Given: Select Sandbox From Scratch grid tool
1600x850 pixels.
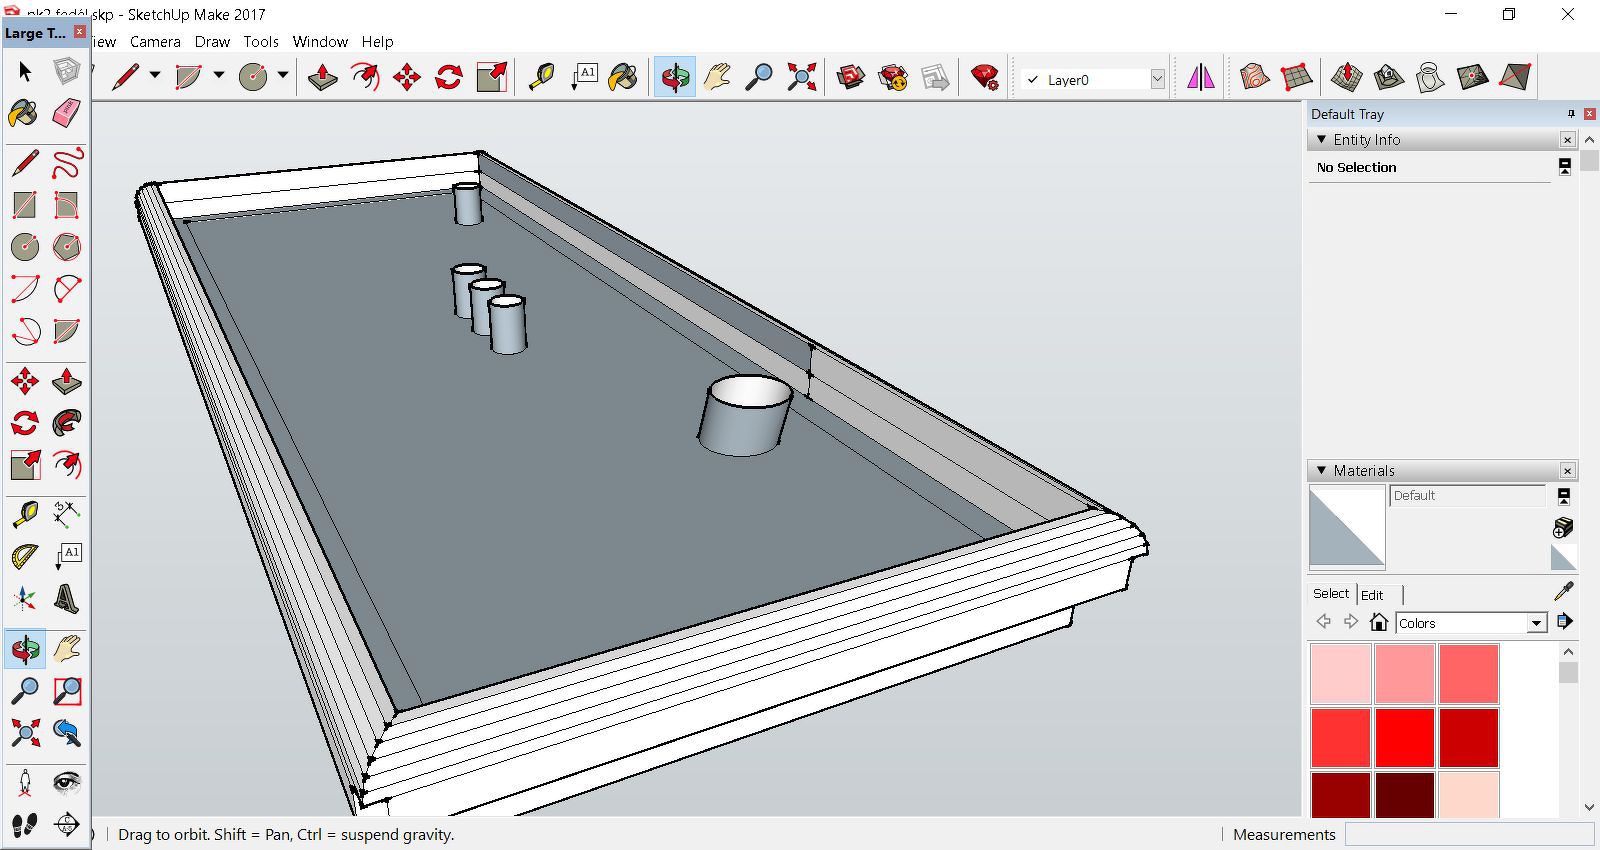Looking at the screenshot, I should tap(1296, 77).
